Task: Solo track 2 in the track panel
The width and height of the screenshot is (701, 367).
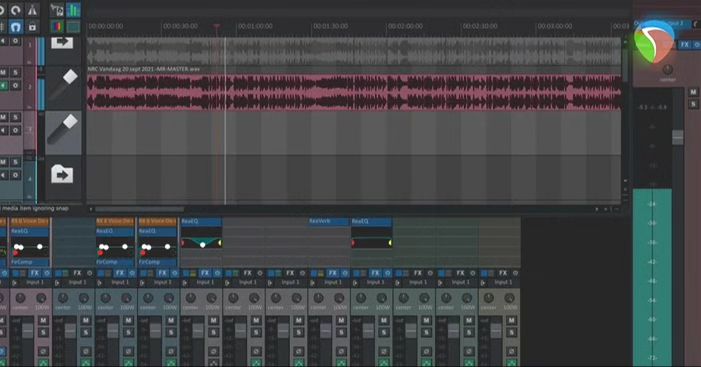Action: [x=16, y=72]
